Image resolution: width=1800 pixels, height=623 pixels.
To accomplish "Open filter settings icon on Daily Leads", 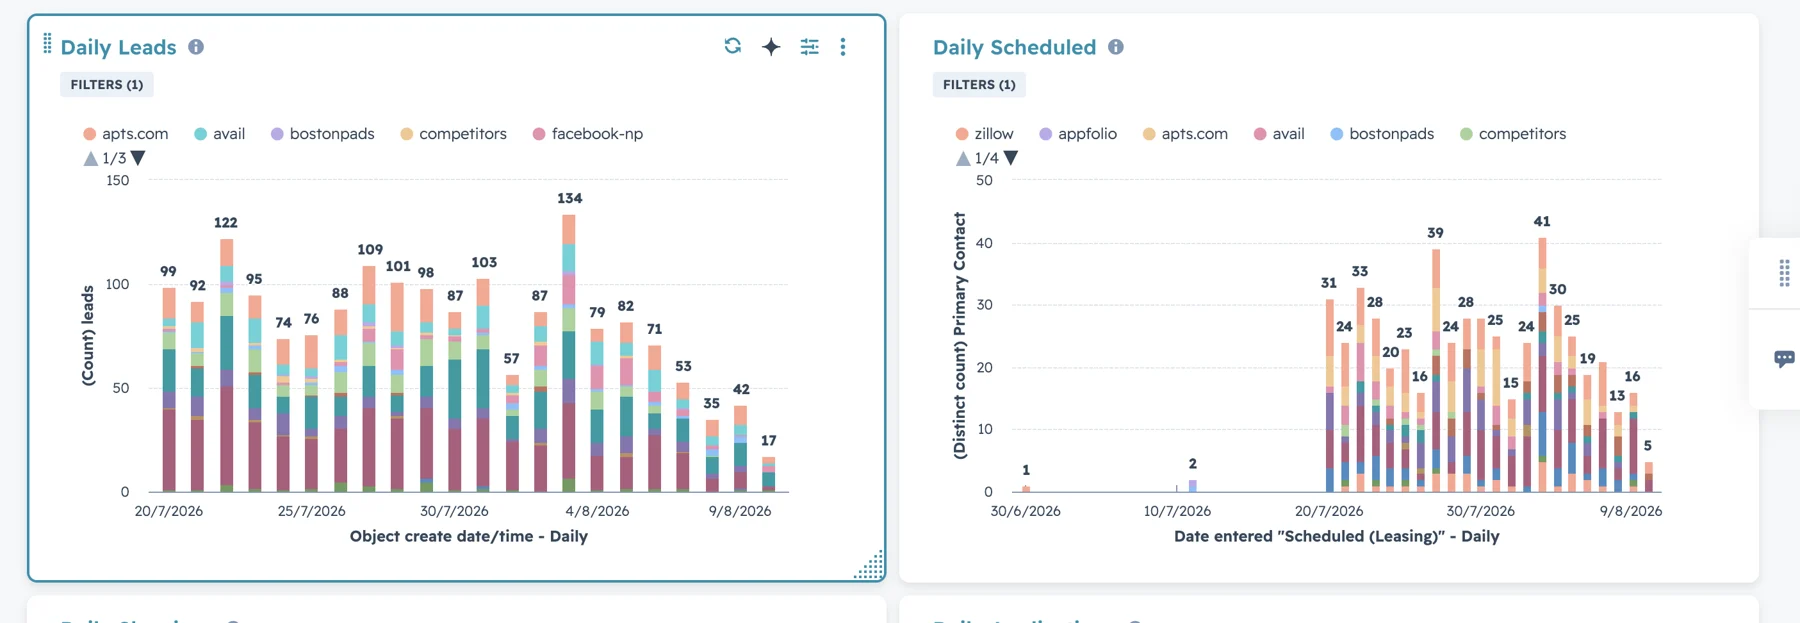I will click(810, 46).
